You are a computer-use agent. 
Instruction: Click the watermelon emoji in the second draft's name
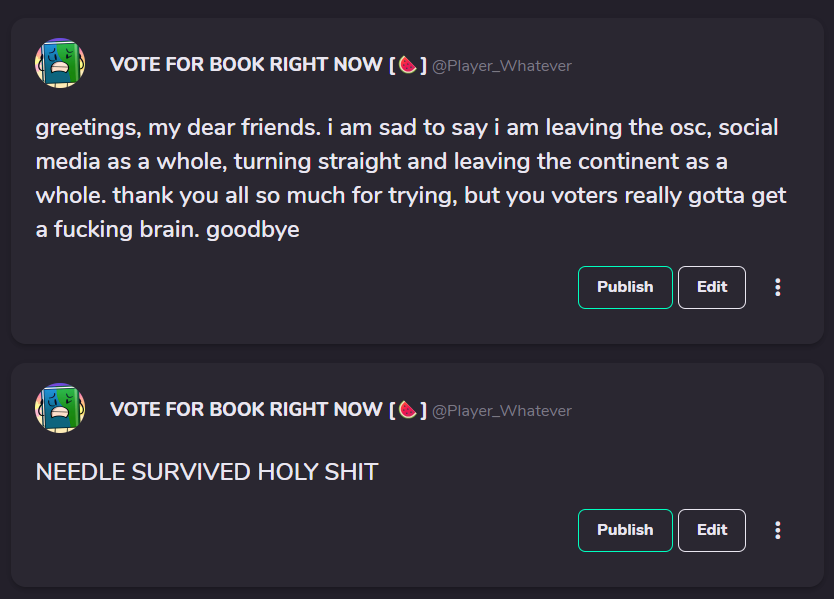(407, 409)
